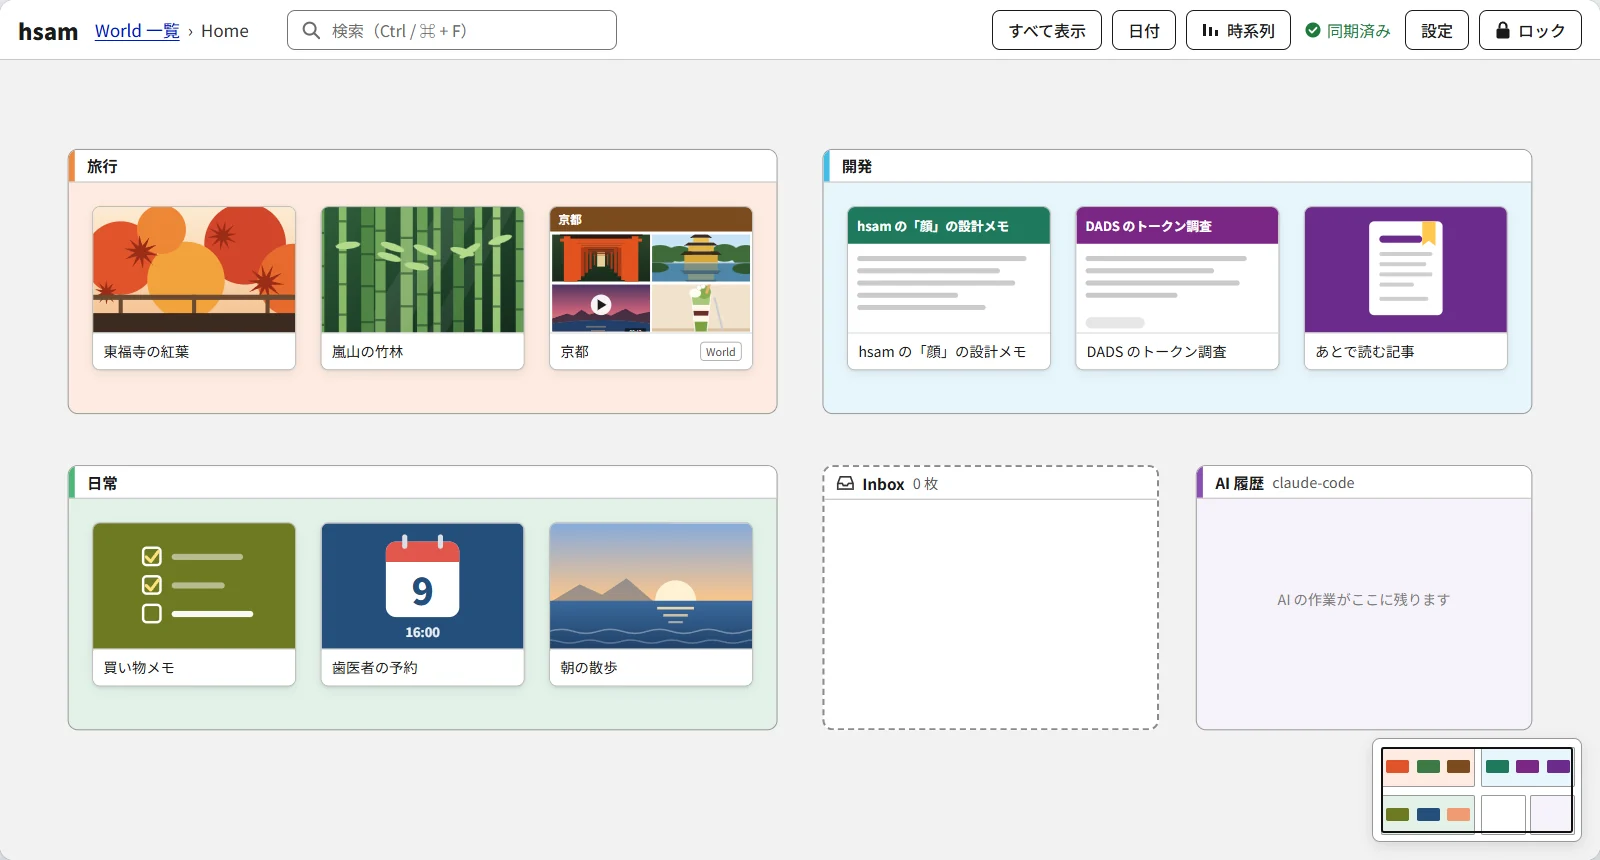Screen dimensions: 1600x860
Task: Click the lock padlock icon
Action: click(1502, 30)
